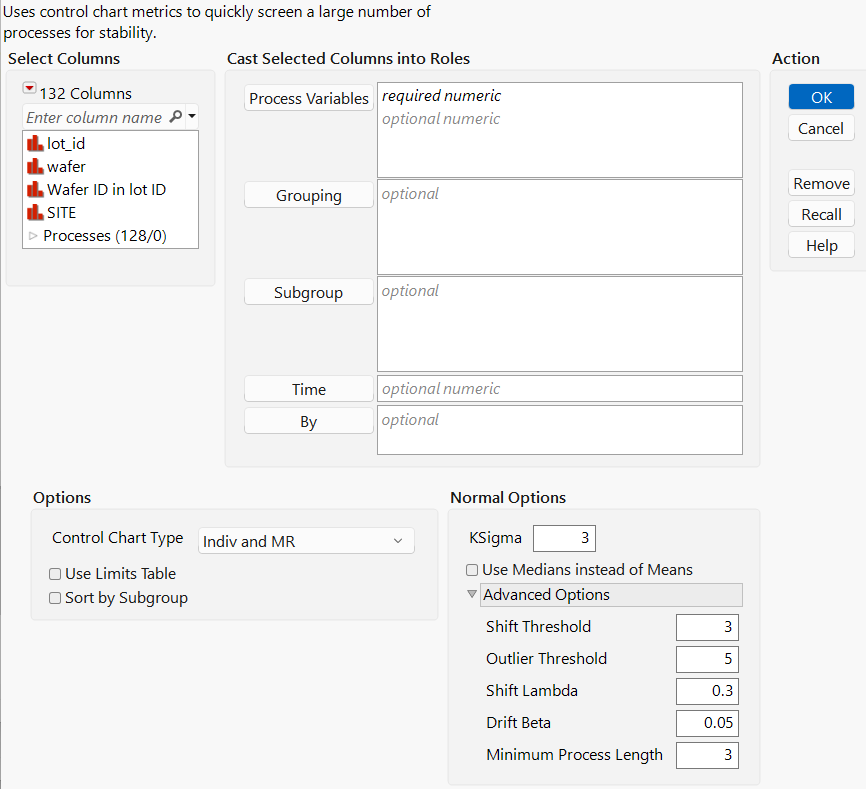Expand the Processes (128/0) column group

point(33,236)
